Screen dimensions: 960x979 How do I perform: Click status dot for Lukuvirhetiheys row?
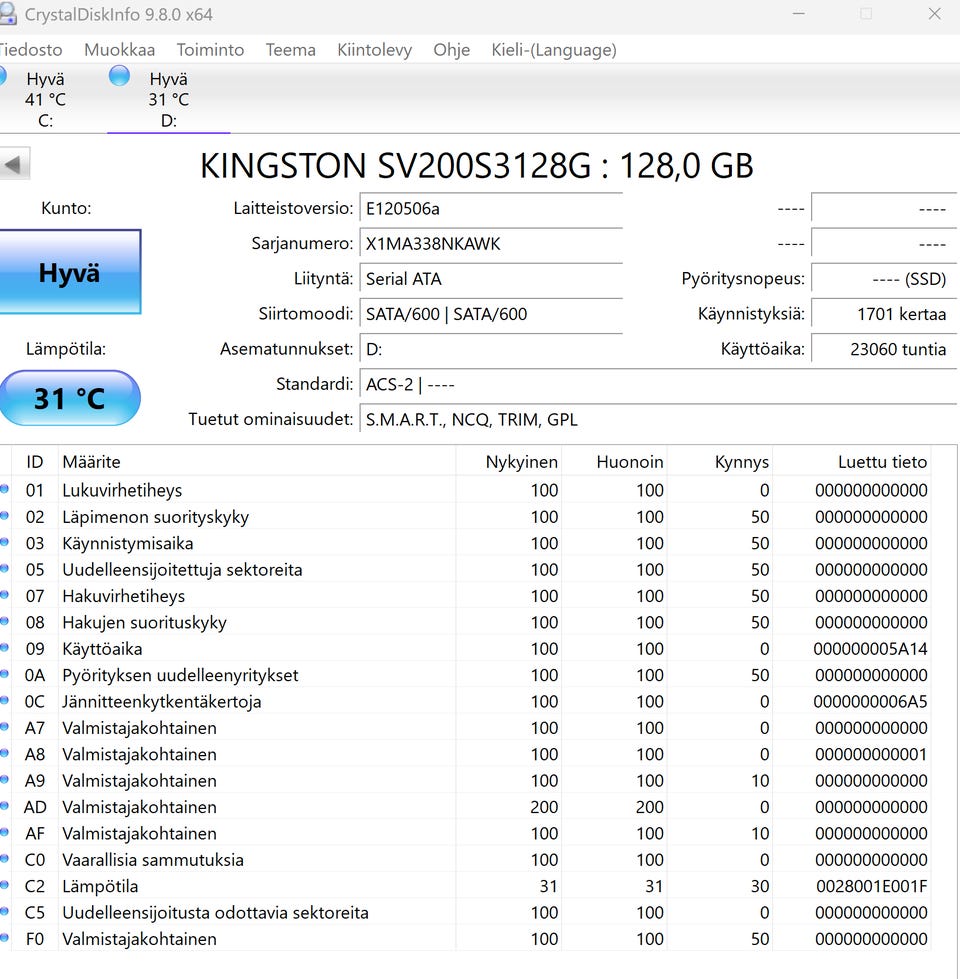click(4, 490)
